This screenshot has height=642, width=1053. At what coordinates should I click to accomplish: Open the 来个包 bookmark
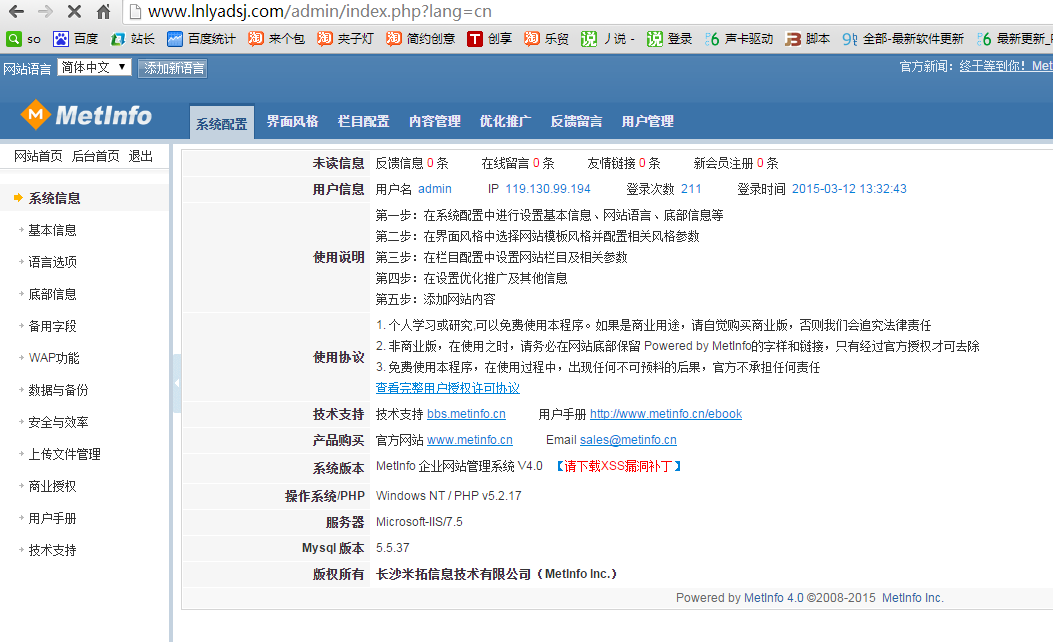[276, 39]
